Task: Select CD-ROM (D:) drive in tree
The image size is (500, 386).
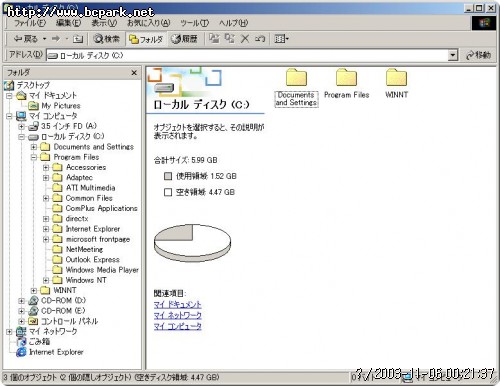Action: click(x=63, y=301)
